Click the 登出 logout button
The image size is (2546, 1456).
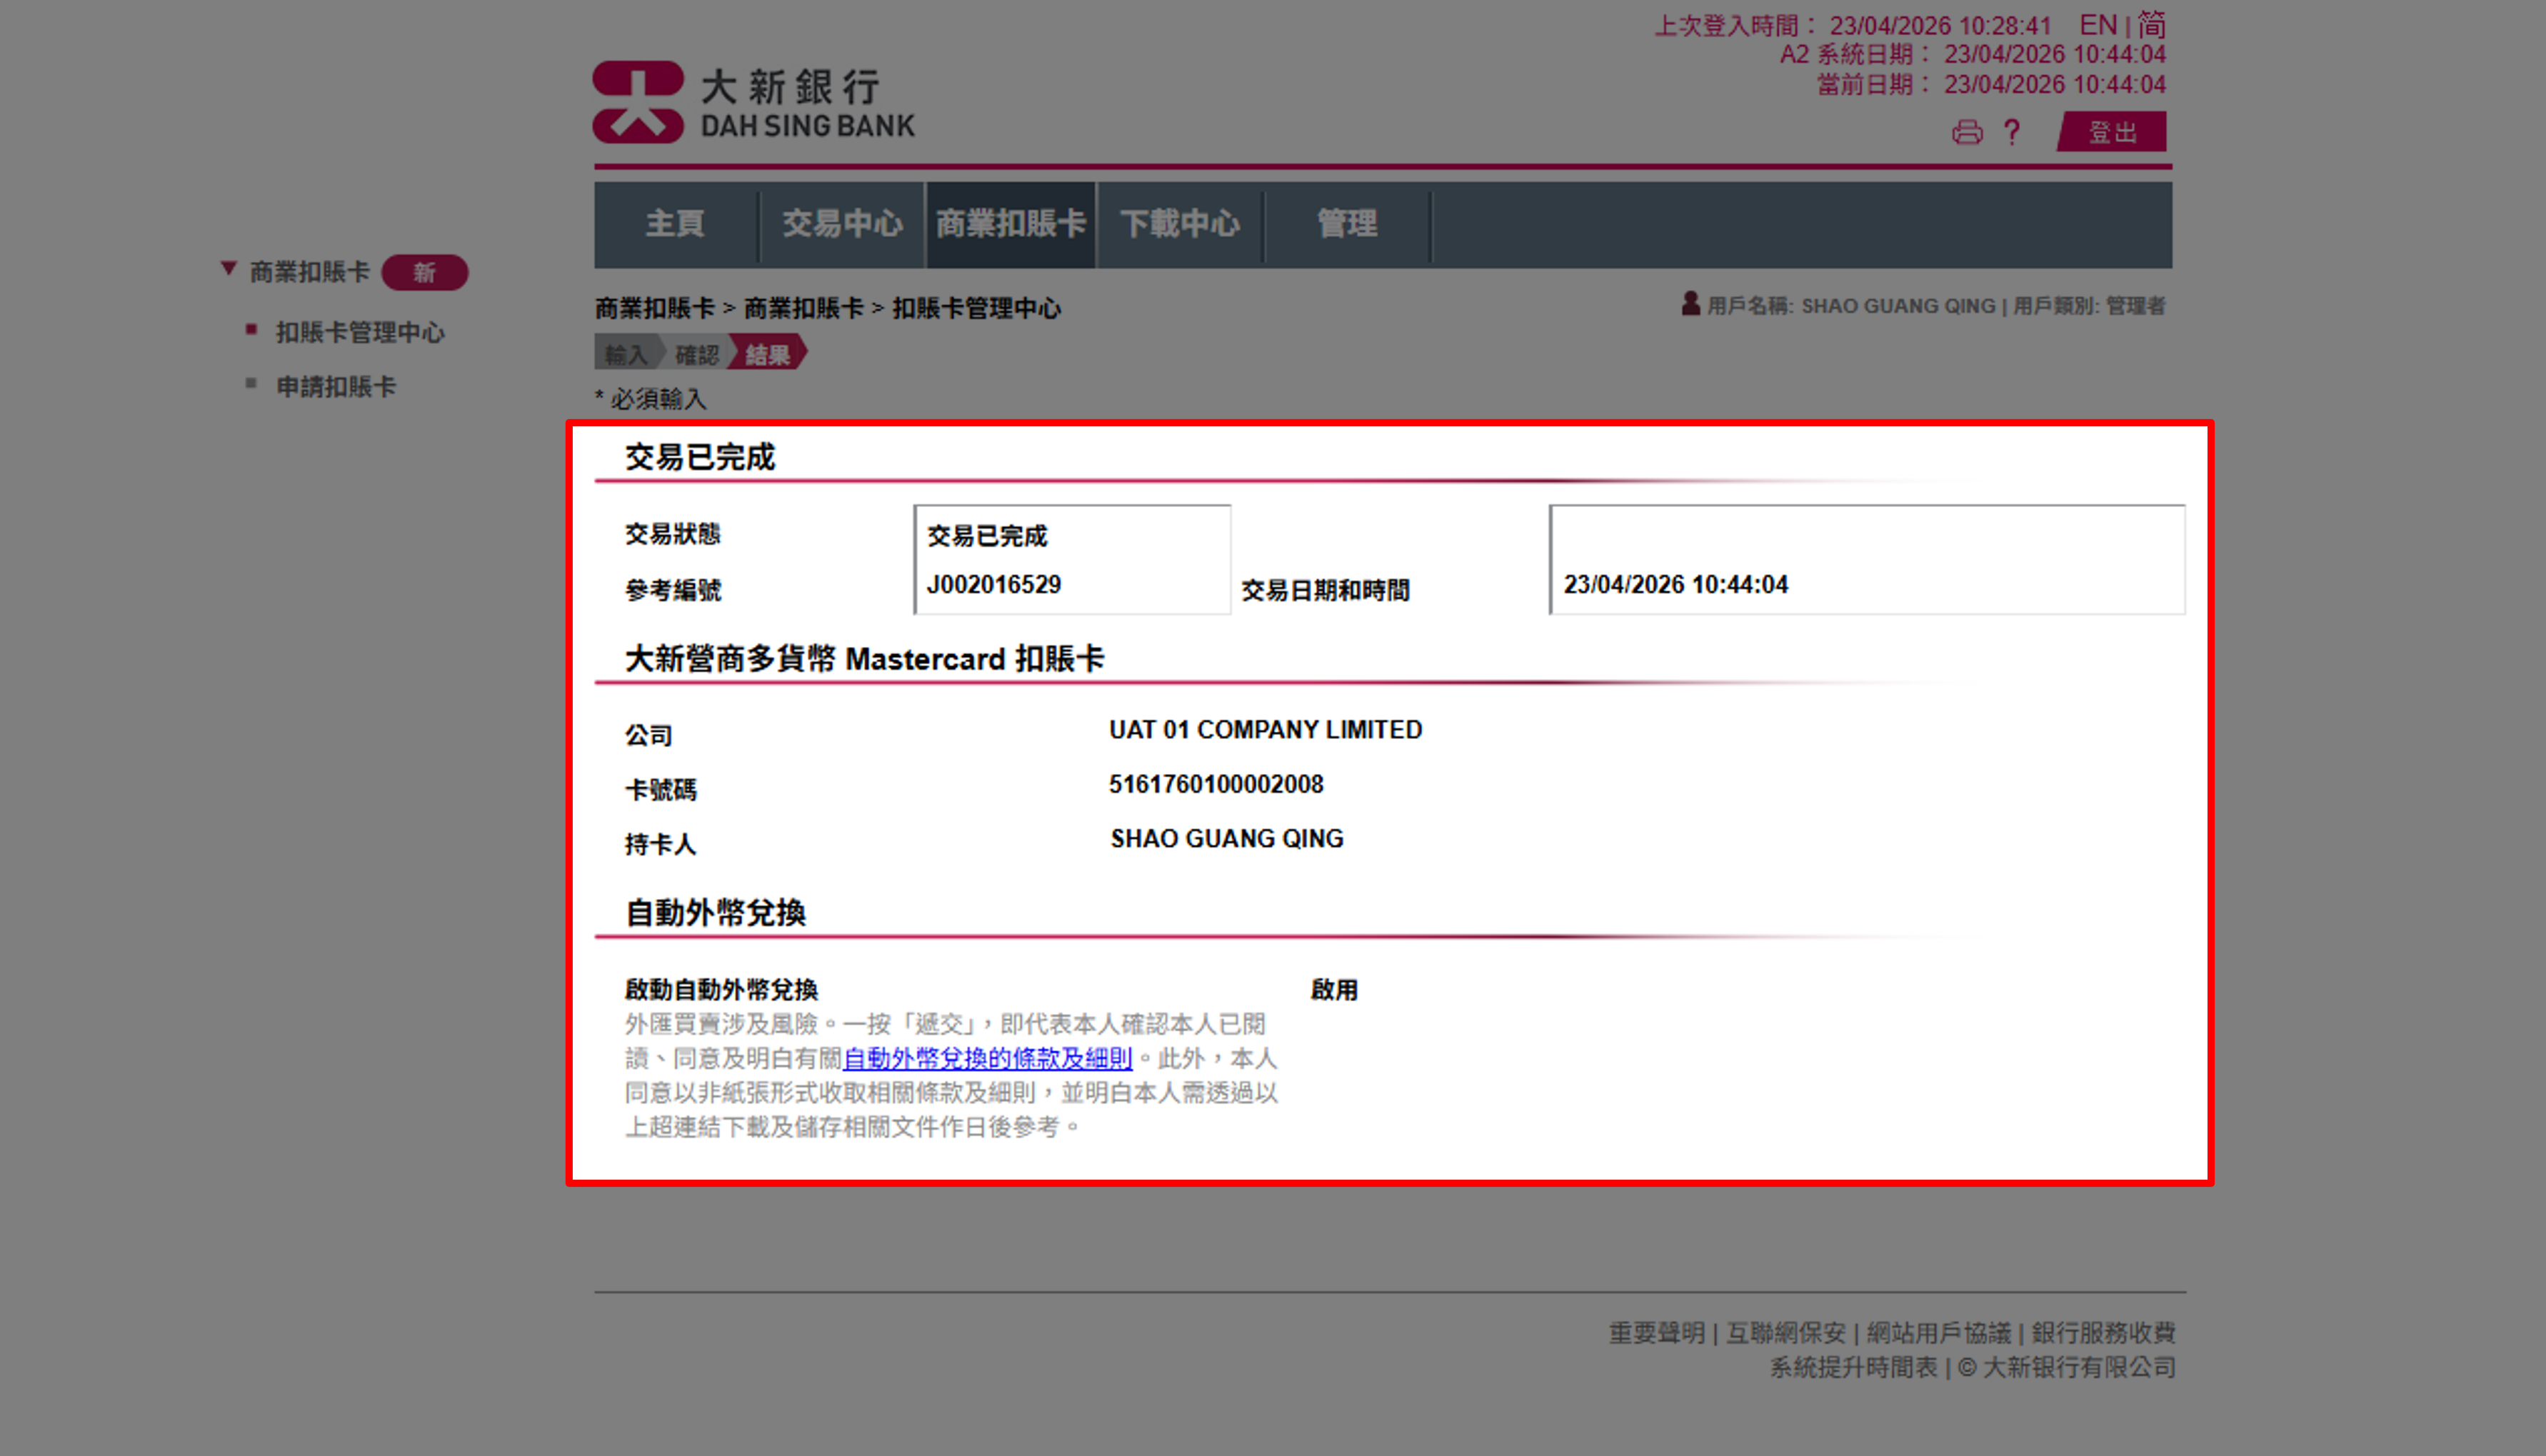click(2111, 131)
